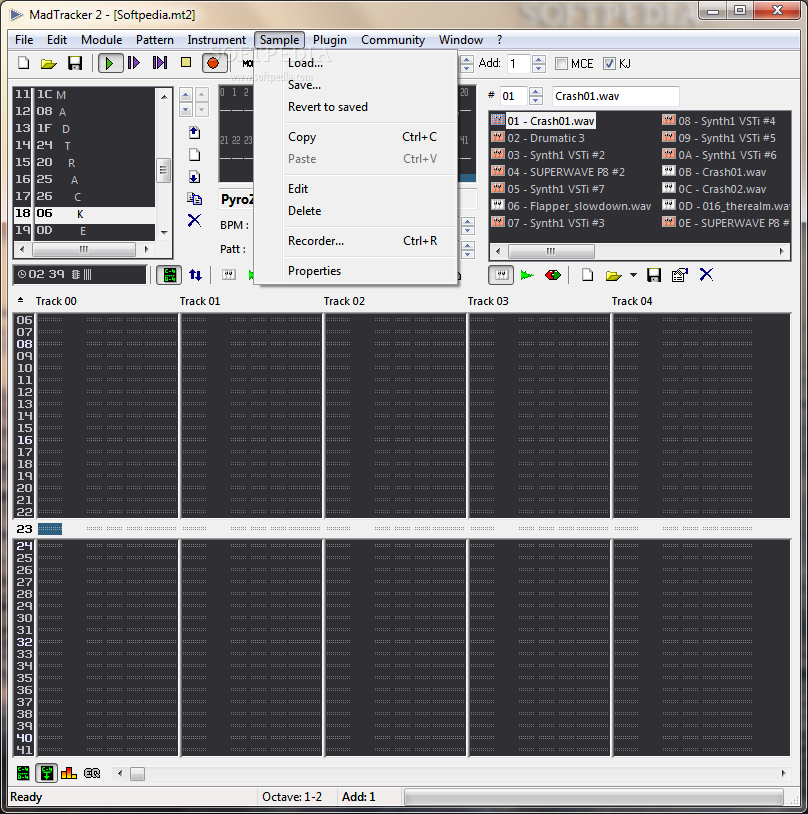The height and width of the screenshot is (814, 808).
Task: Choose Properties in the Sample menu
Action: point(356,271)
